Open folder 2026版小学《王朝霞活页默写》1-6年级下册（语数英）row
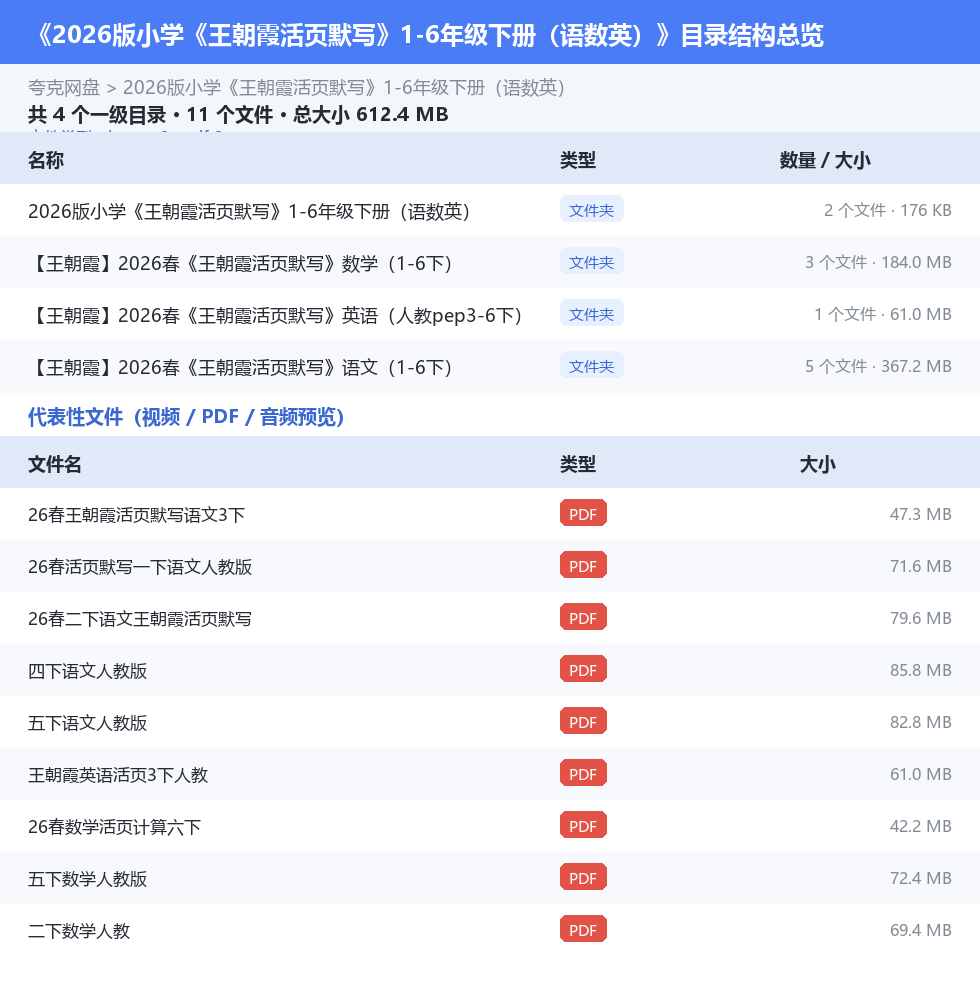The width and height of the screenshot is (980, 988). [490, 210]
